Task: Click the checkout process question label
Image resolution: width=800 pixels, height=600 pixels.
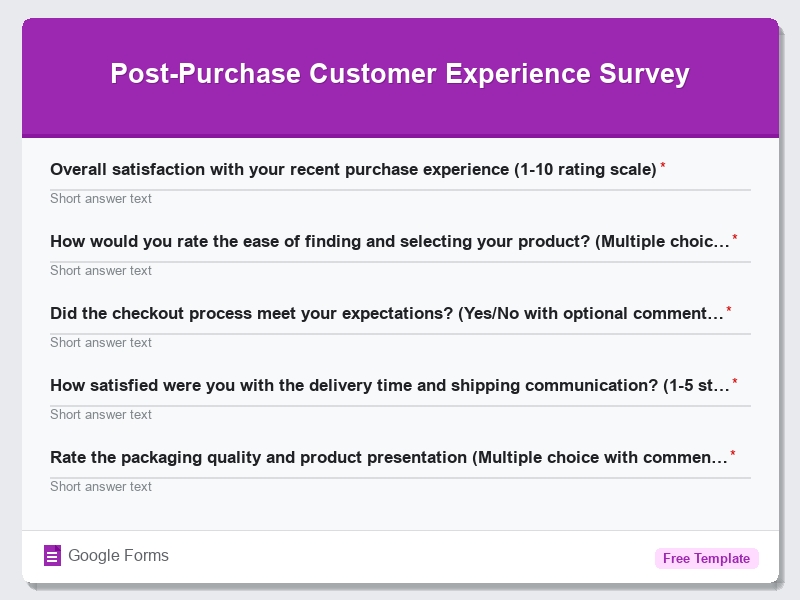Action: point(390,313)
